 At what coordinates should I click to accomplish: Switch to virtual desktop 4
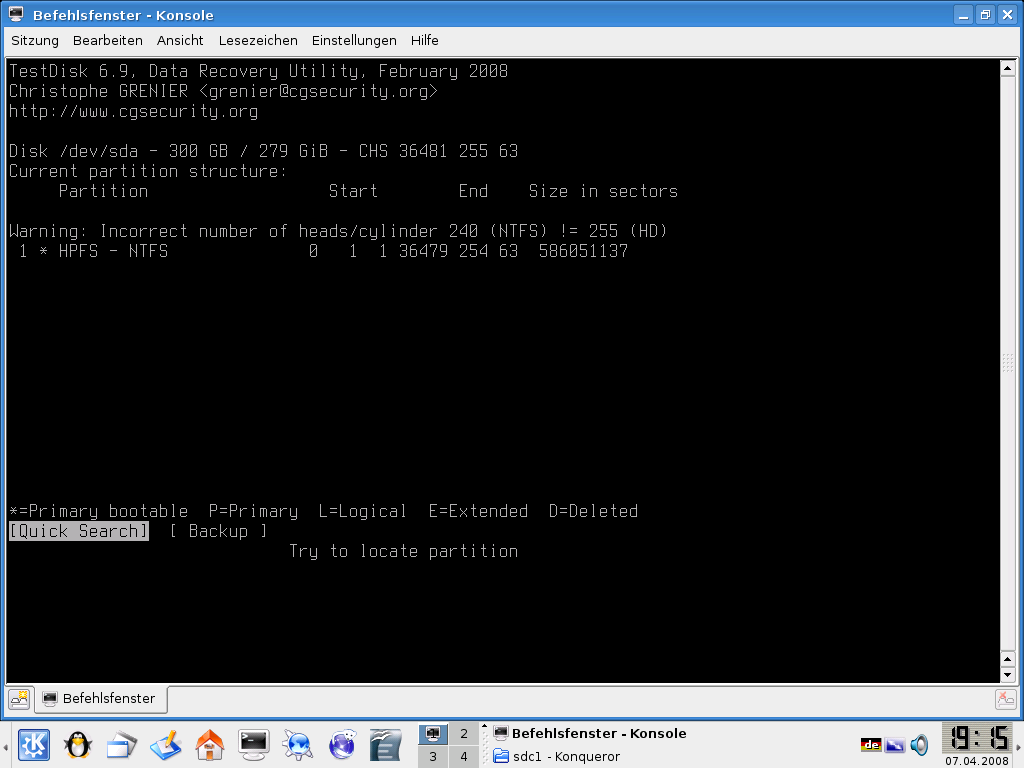(464, 756)
